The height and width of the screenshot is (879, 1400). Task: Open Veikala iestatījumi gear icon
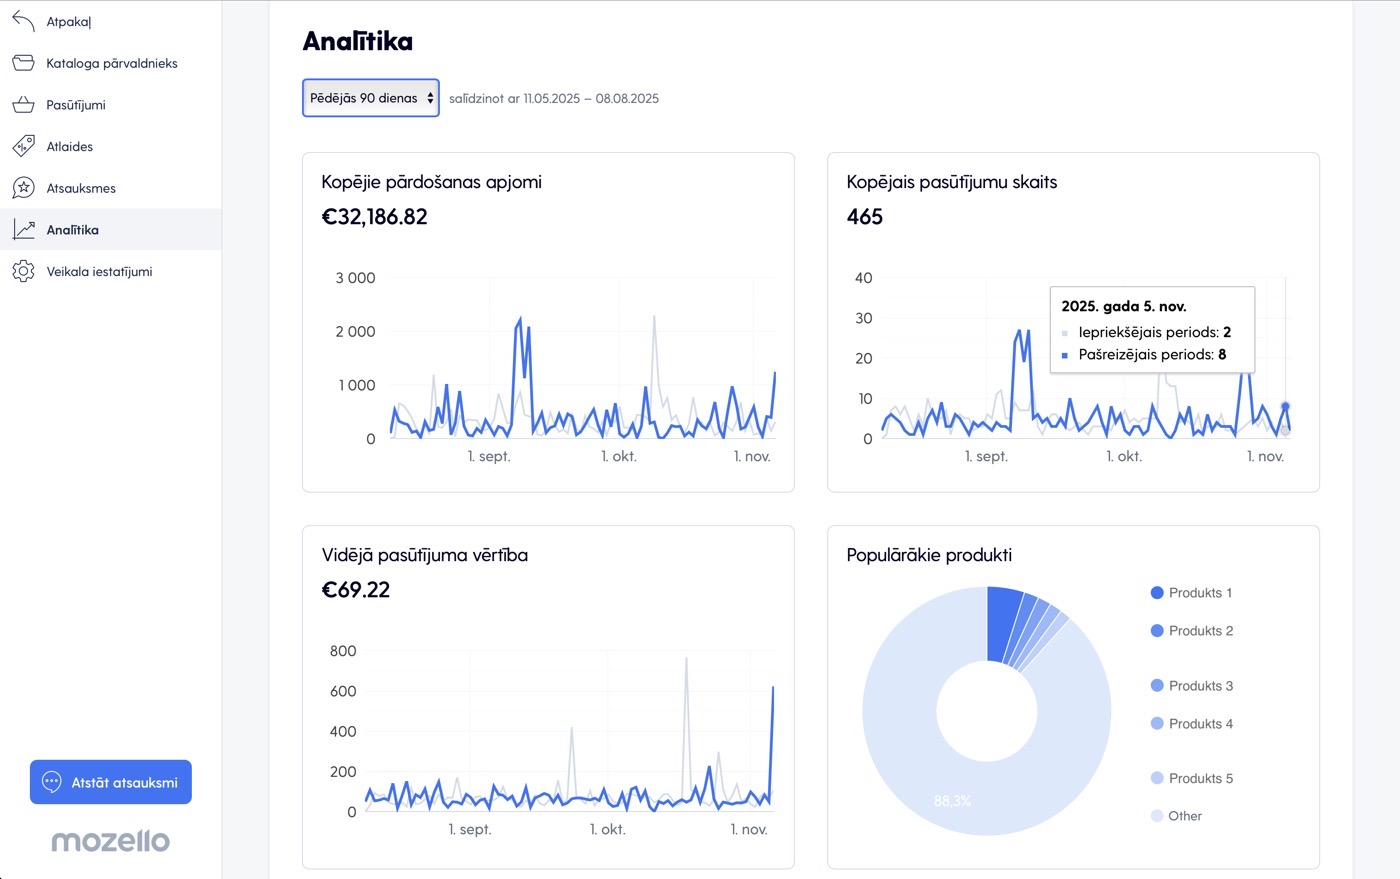tap(23, 272)
